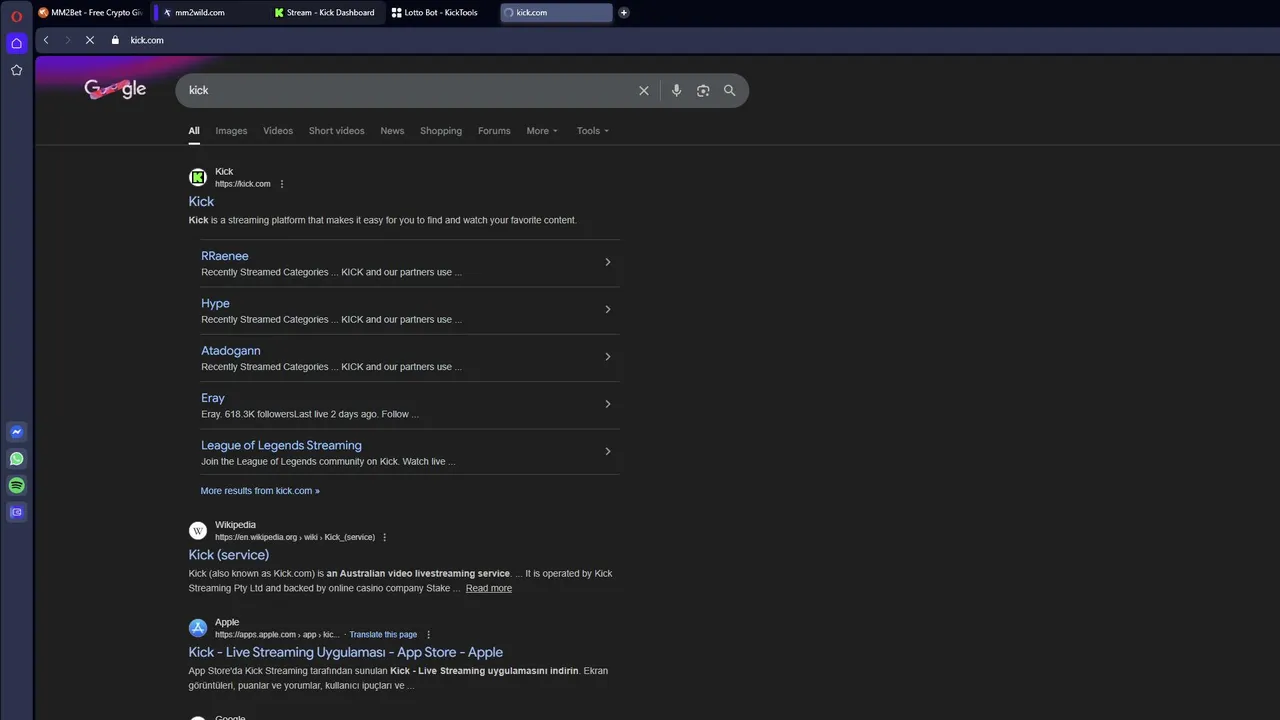Click the magnifier search icon
This screenshot has height=720, width=1280.
(x=729, y=90)
